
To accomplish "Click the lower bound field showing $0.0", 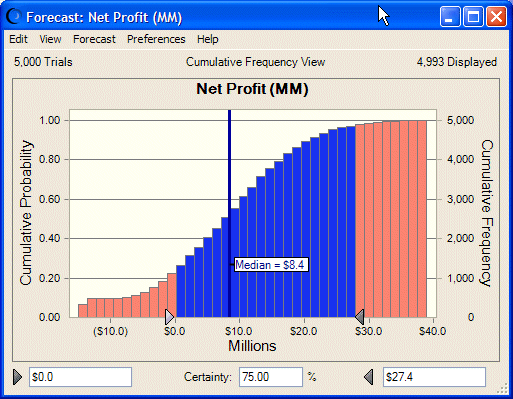I will (80, 377).
